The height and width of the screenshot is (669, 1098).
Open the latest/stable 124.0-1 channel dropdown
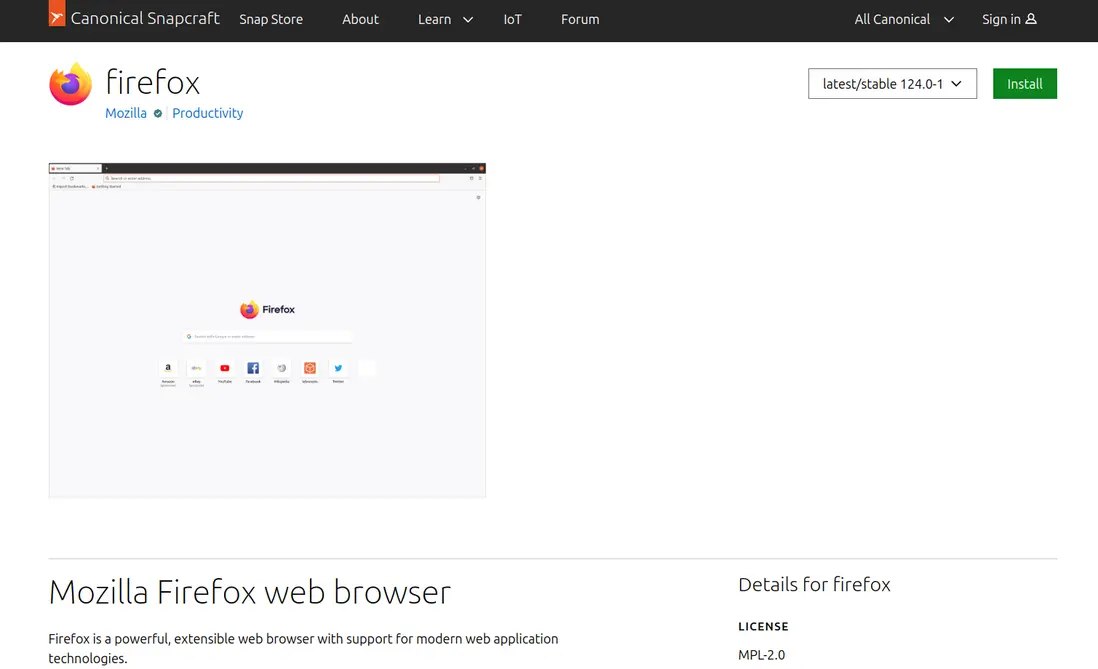tap(892, 83)
